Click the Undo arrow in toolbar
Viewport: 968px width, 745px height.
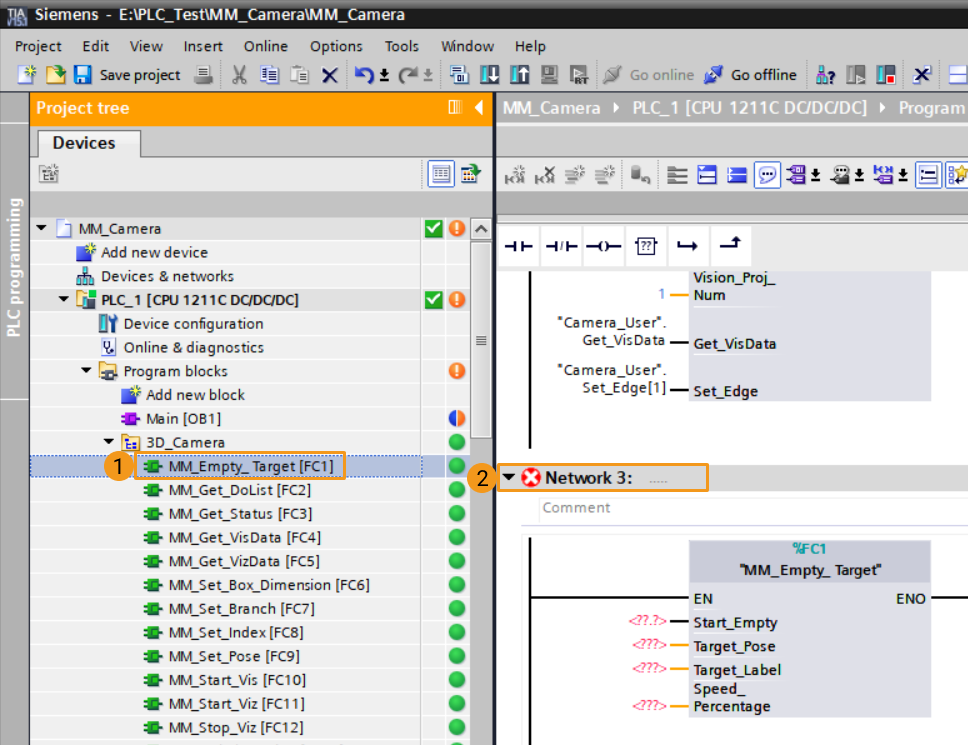tap(364, 75)
